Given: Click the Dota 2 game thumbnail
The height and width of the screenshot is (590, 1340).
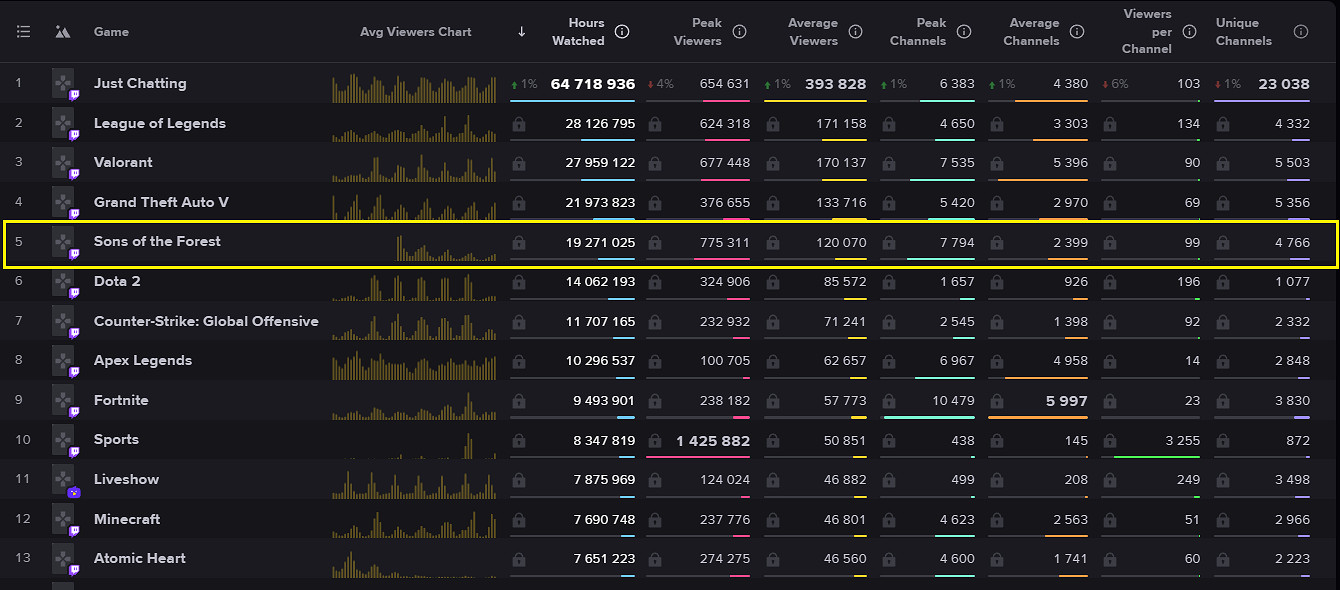Looking at the screenshot, I should coord(64,283).
